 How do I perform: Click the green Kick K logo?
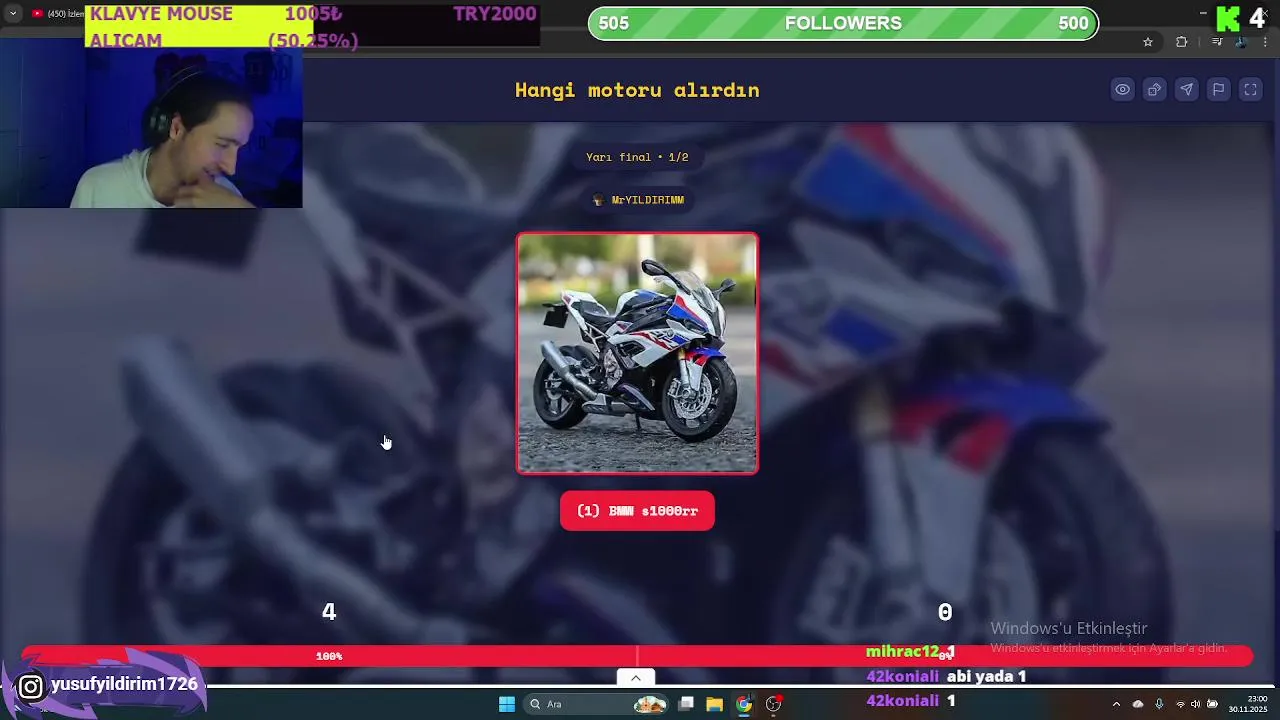point(1228,19)
